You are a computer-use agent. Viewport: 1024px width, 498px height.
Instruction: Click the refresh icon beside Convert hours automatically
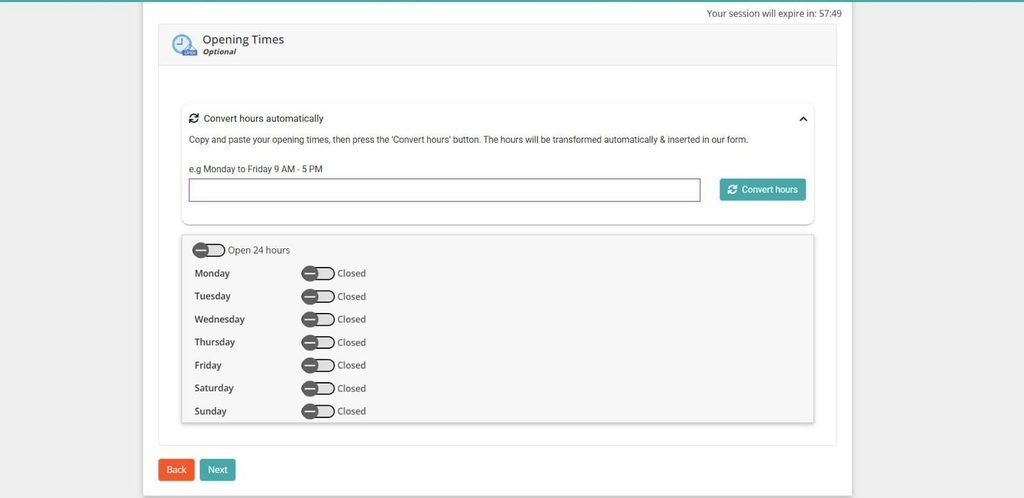[193, 118]
